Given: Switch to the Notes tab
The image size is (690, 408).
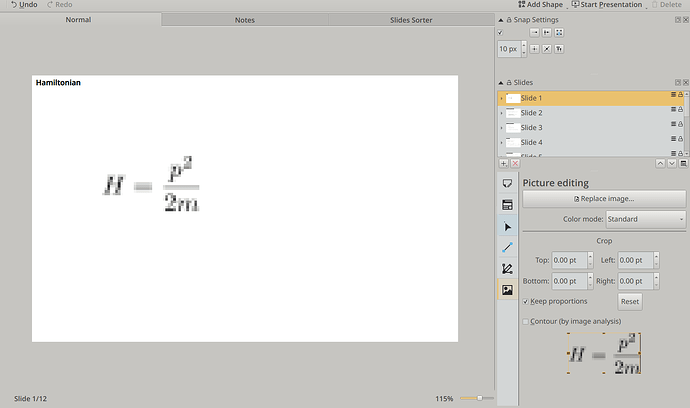Looking at the screenshot, I should pyautogui.click(x=245, y=20).
